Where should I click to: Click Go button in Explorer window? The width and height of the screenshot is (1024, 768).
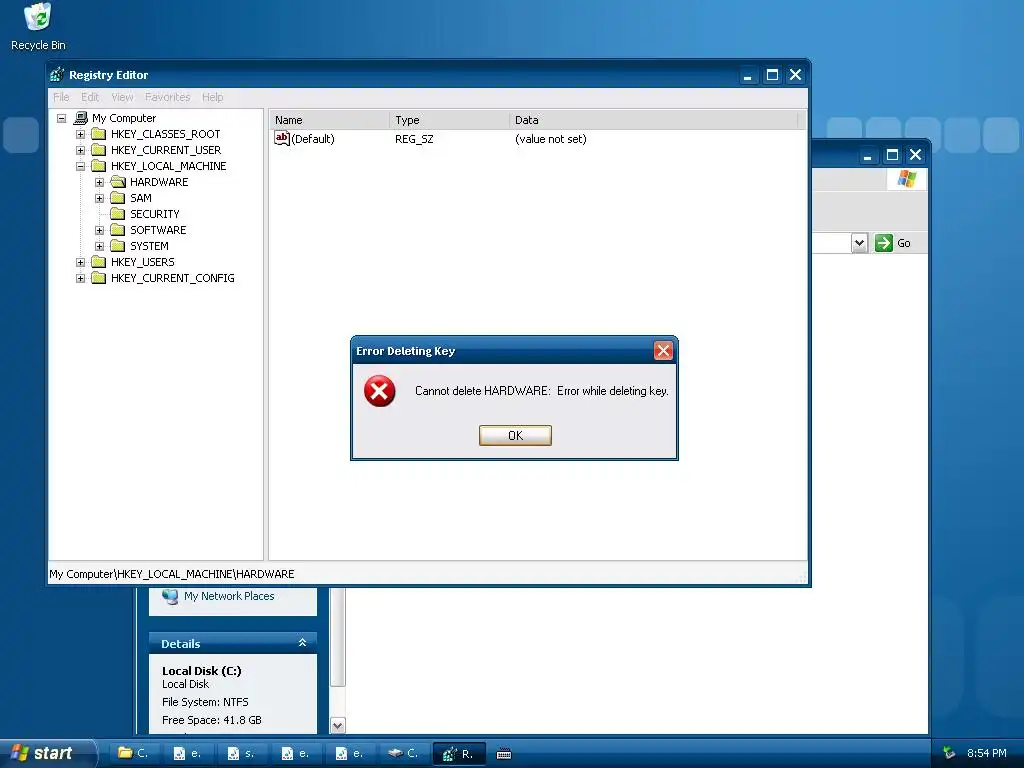pyautogui.click(x=893, y=243)
